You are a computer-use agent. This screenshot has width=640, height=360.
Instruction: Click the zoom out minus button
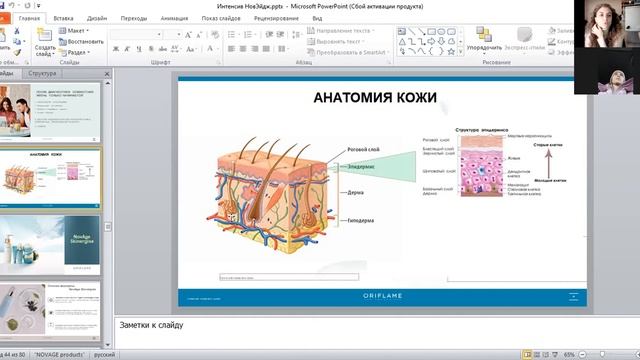[583, 354]
